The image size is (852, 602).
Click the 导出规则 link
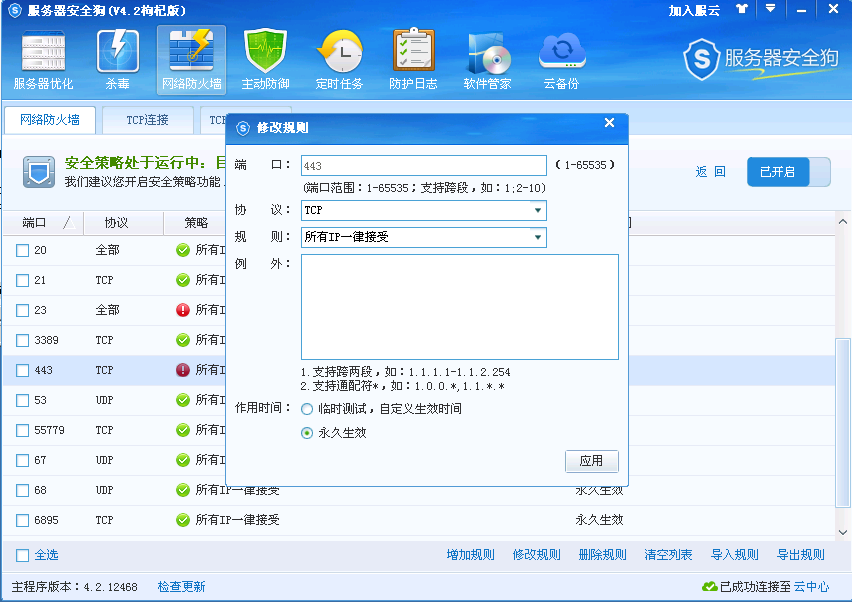click(800, 555)
